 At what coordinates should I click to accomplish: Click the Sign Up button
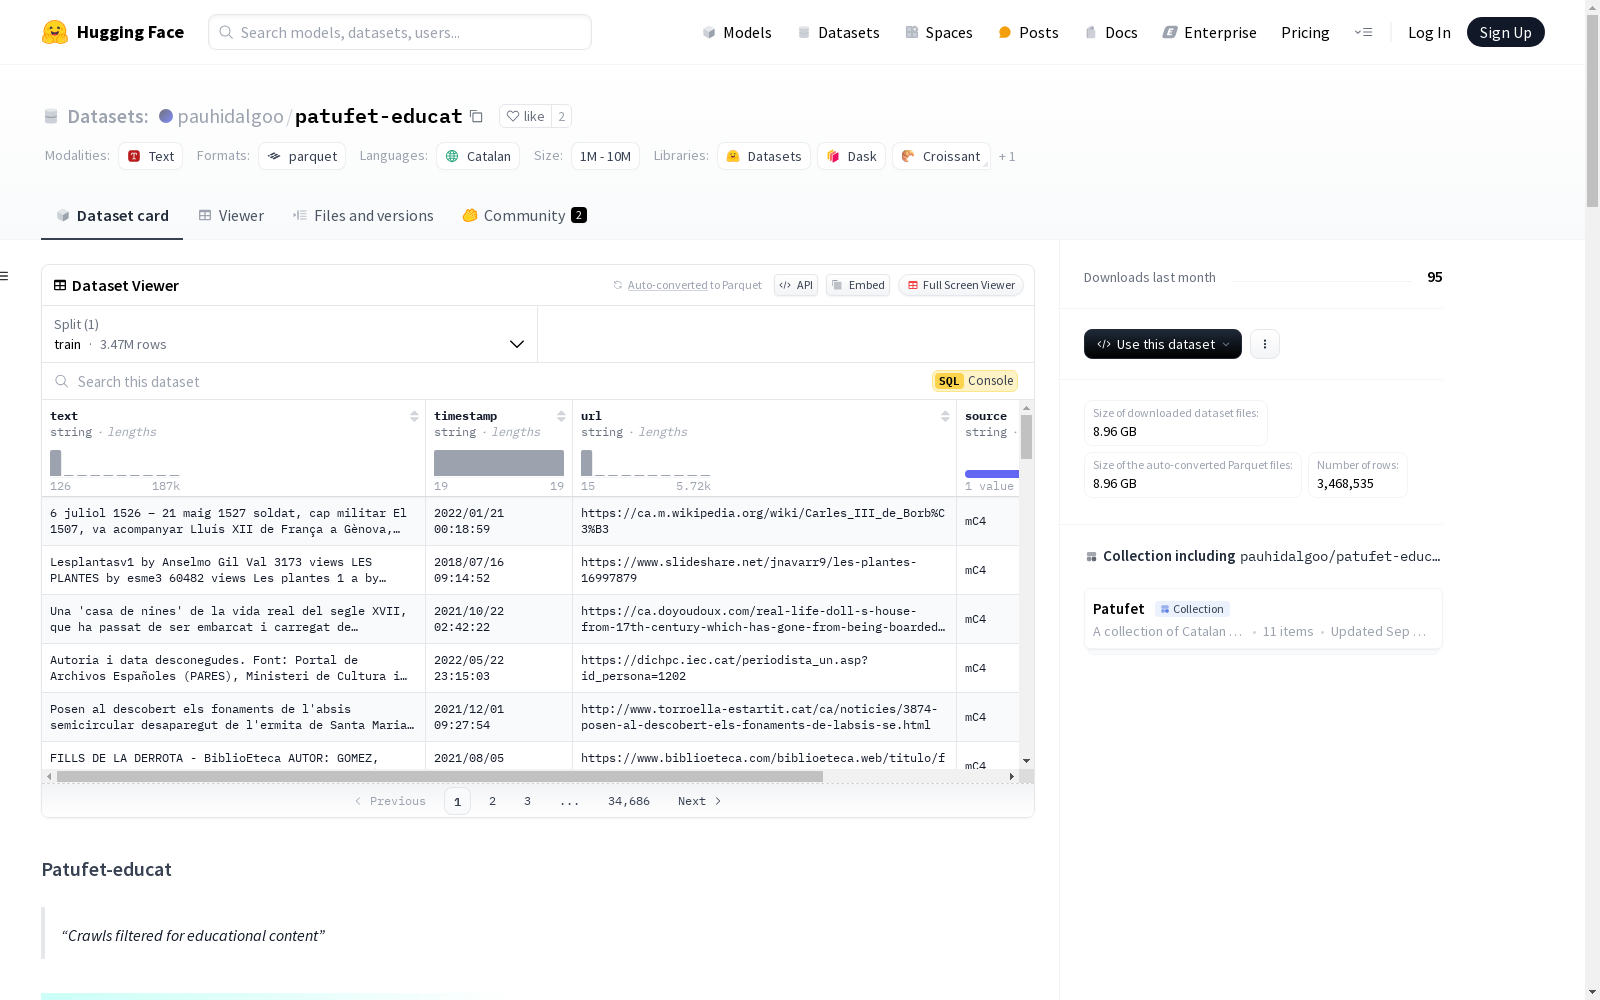pyautogui.click(x=1505, y=32)
